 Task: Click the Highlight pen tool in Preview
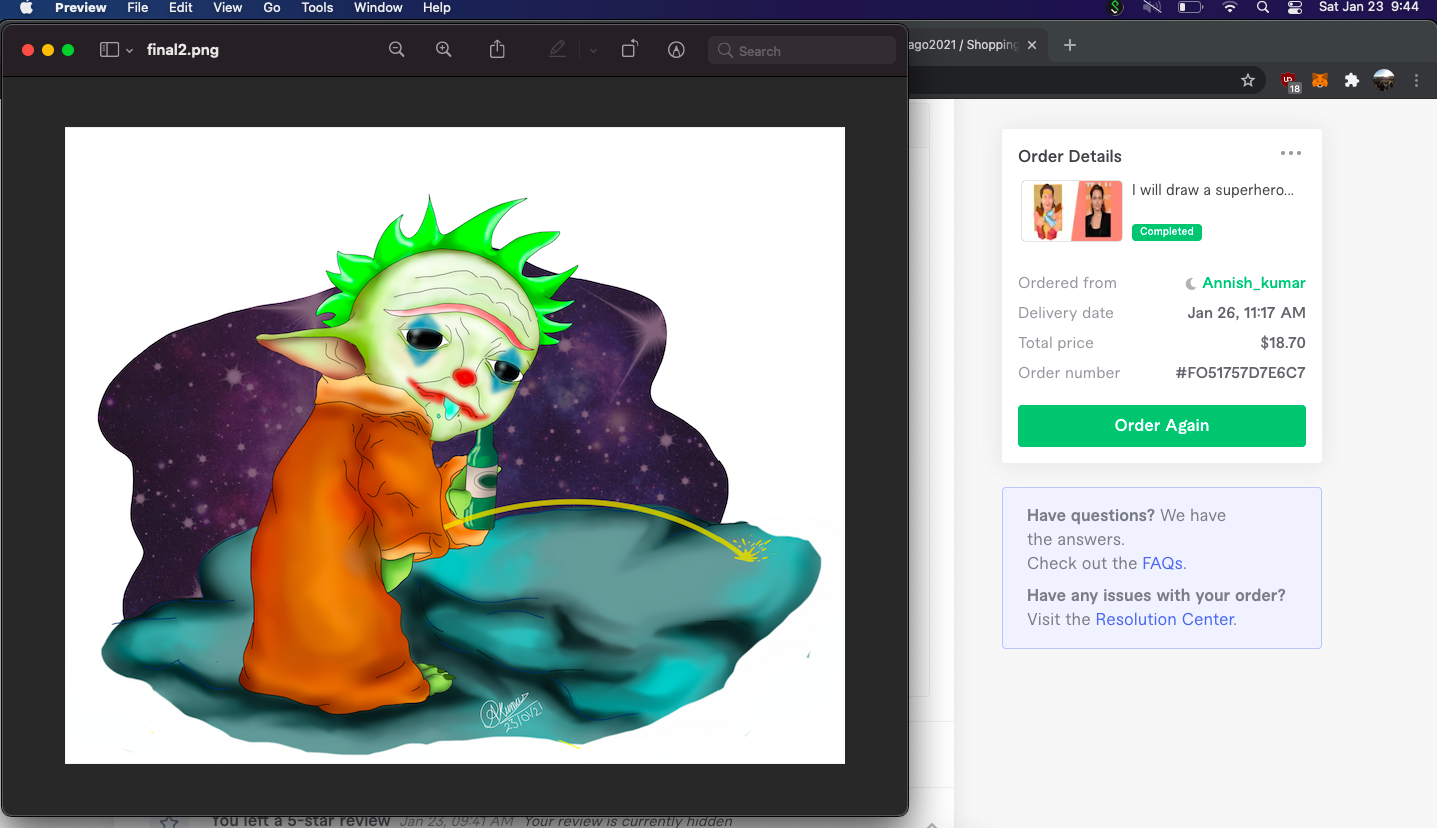[x=558, y=50]
